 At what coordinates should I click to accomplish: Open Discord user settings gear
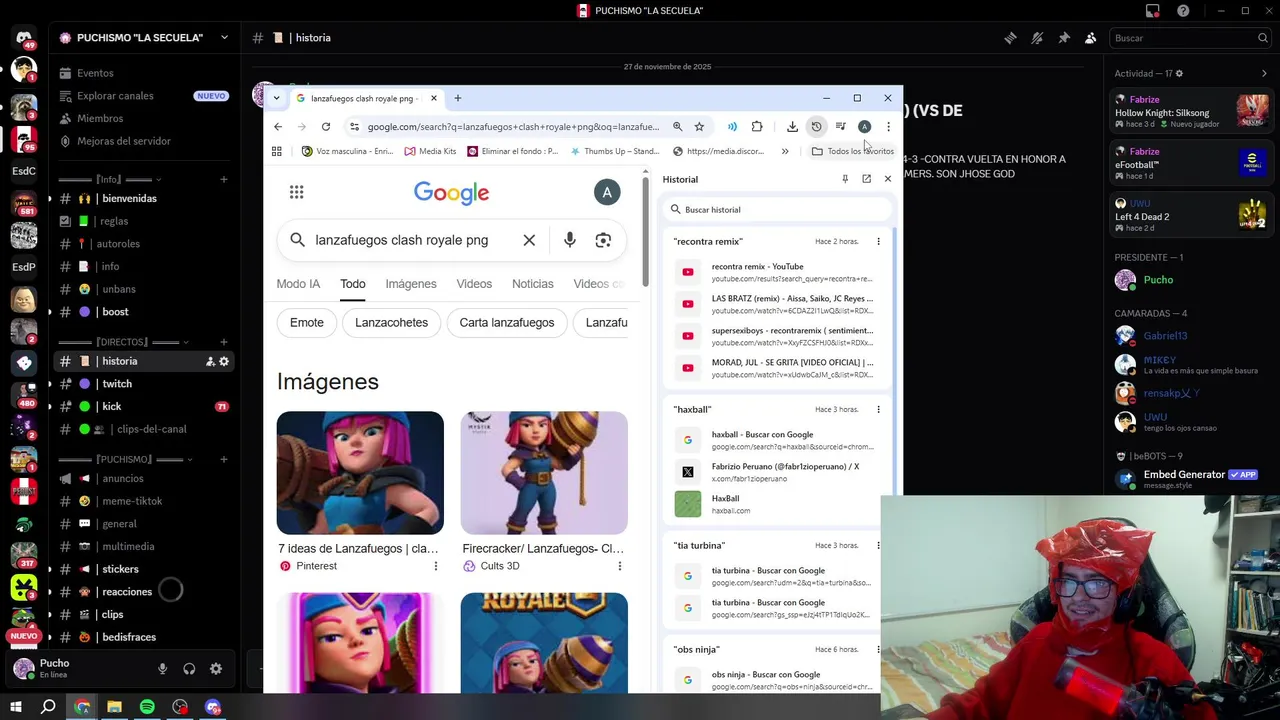coord(216,669)
